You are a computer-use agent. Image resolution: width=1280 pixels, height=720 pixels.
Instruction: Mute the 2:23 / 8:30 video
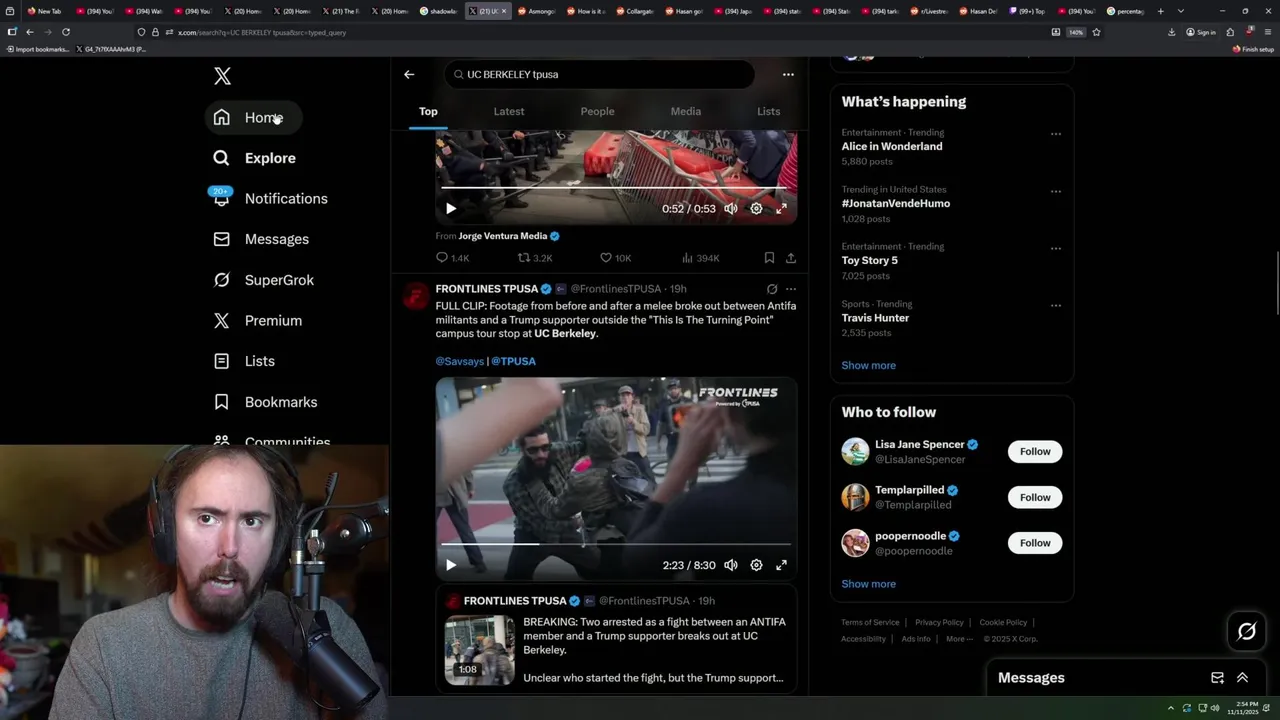pos(731,565)
